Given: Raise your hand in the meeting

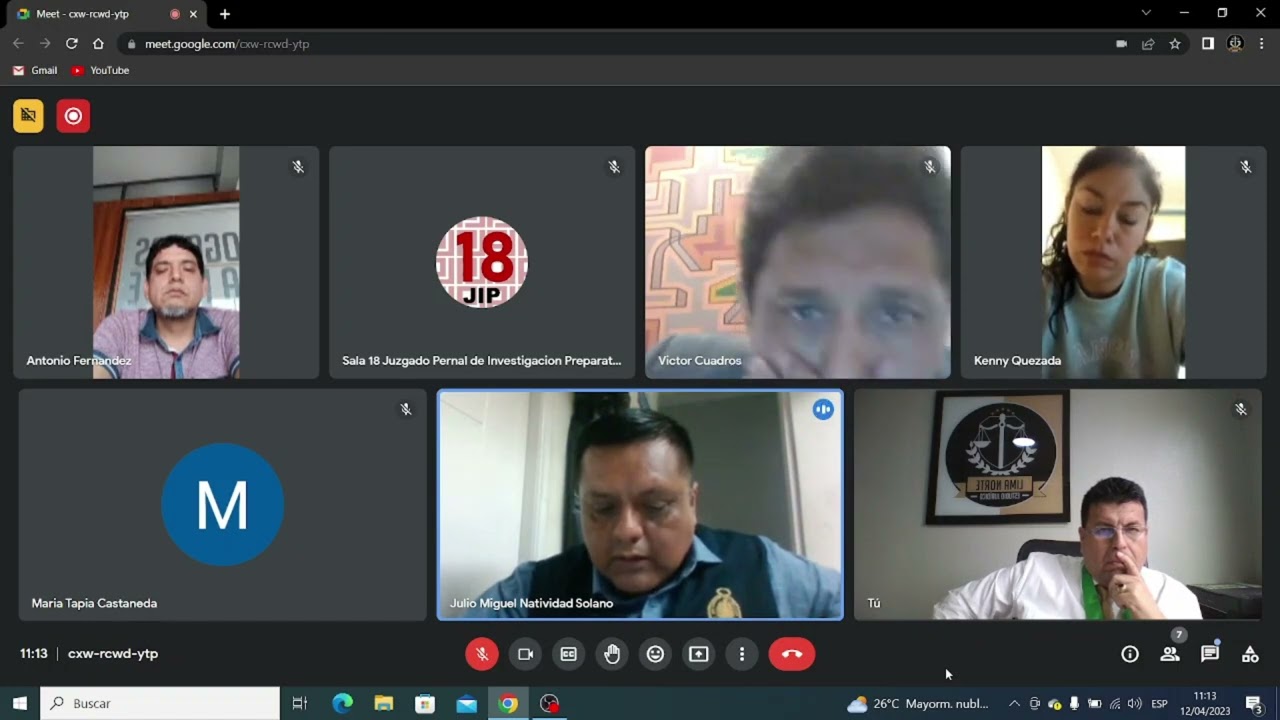Looking at the screenshot, I should click(612, 654).
